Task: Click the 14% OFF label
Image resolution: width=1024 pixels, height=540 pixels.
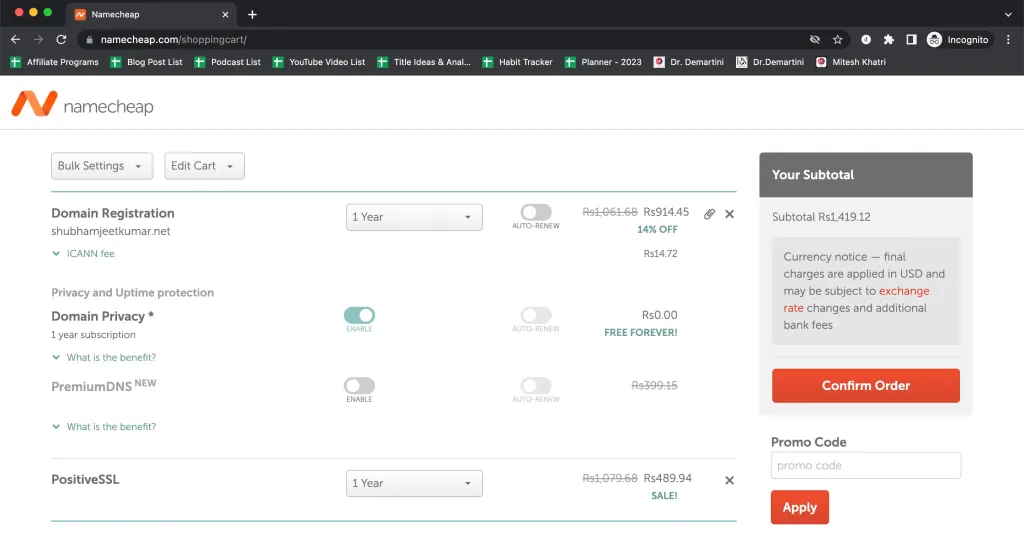Action: click(657, 229)
